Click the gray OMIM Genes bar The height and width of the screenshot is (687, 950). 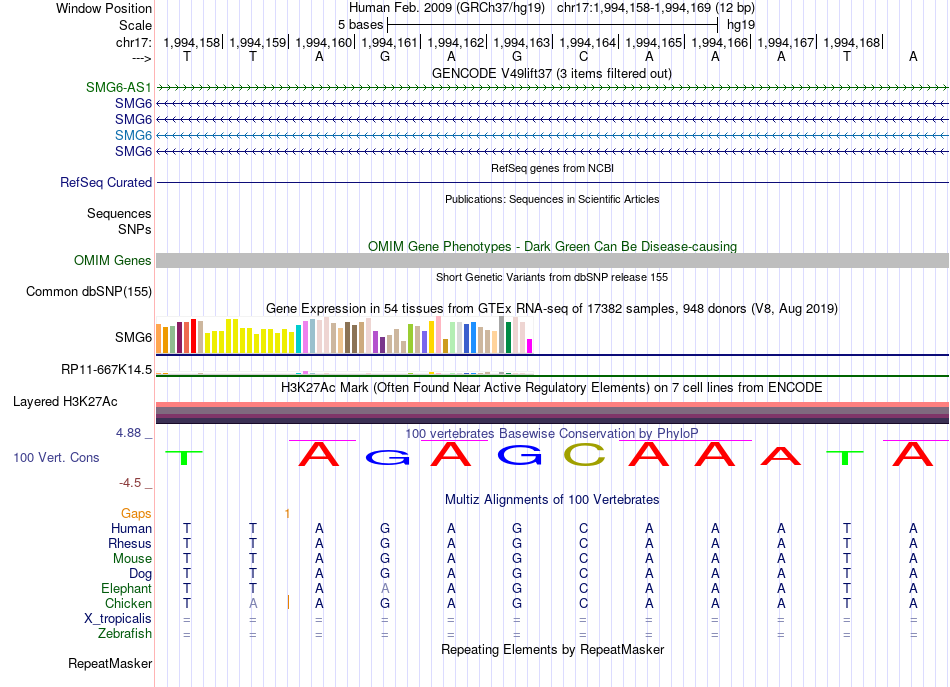552,261
